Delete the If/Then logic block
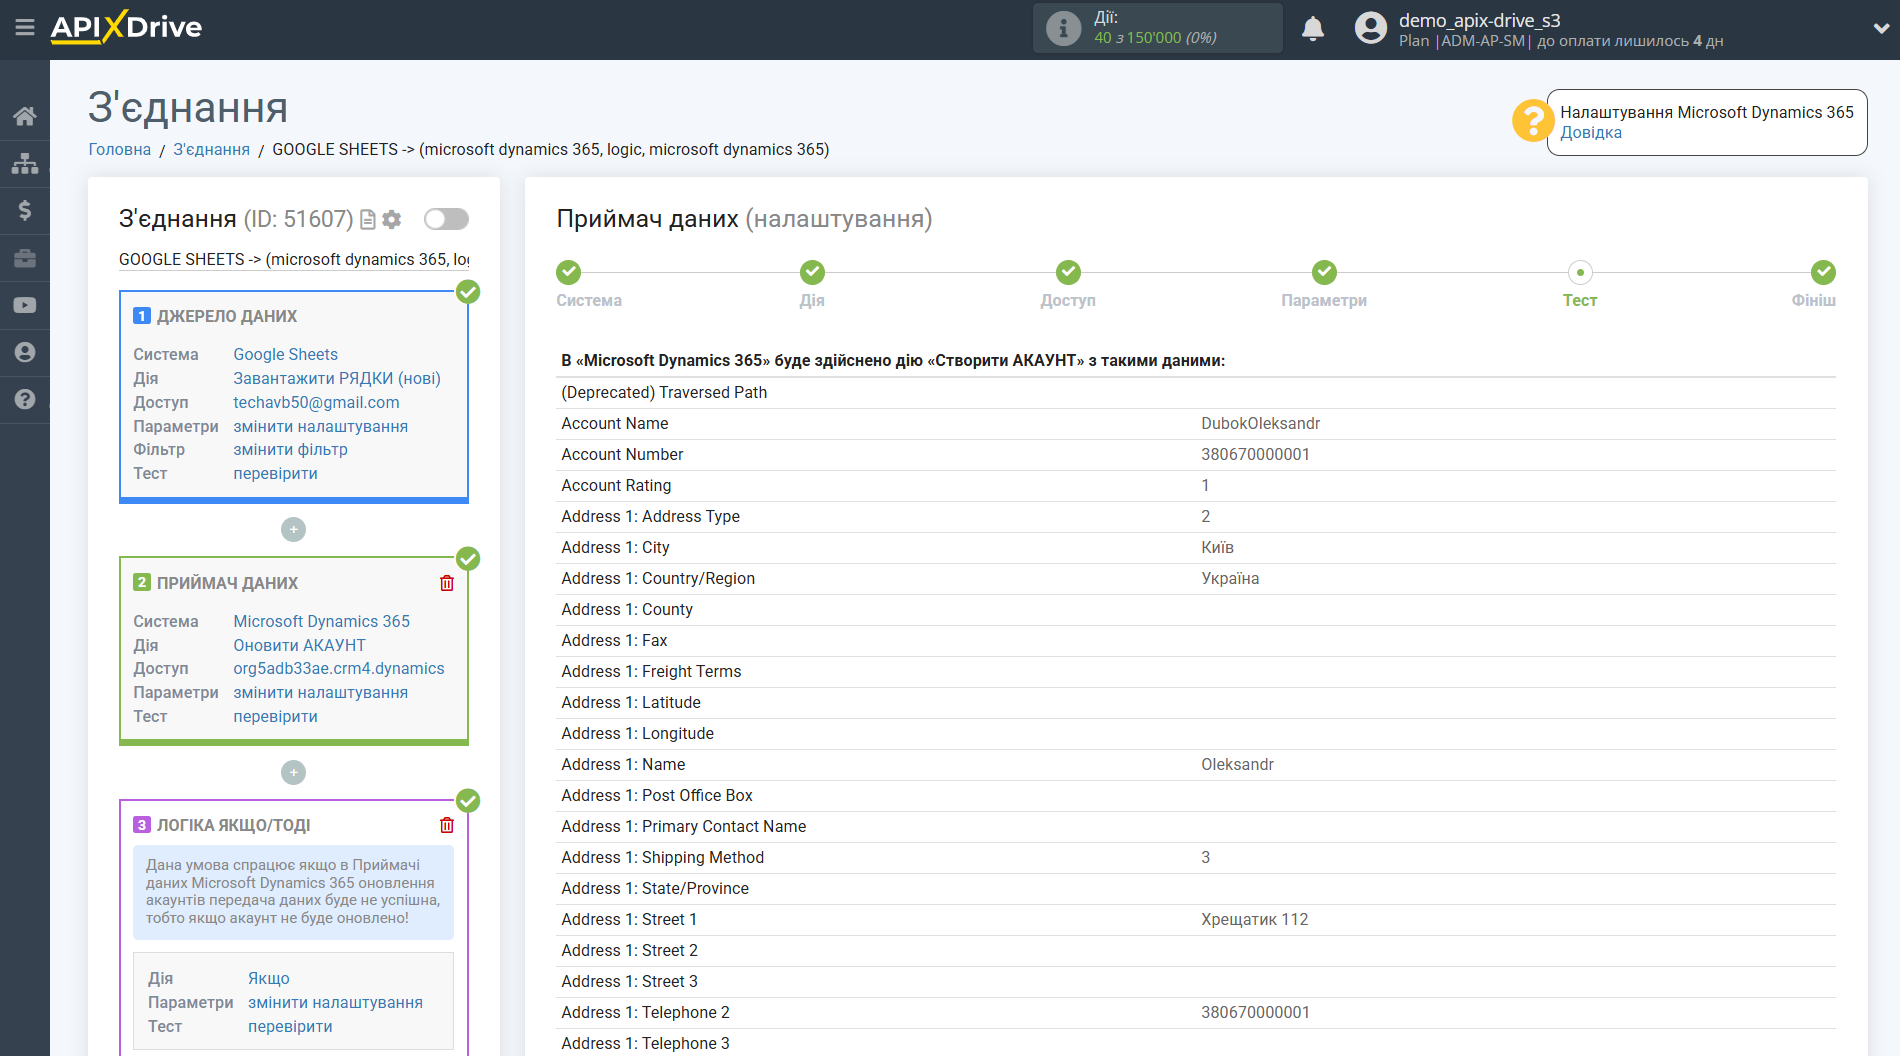The height and width of the screenshot is (1056, 1900). point(447,825)
